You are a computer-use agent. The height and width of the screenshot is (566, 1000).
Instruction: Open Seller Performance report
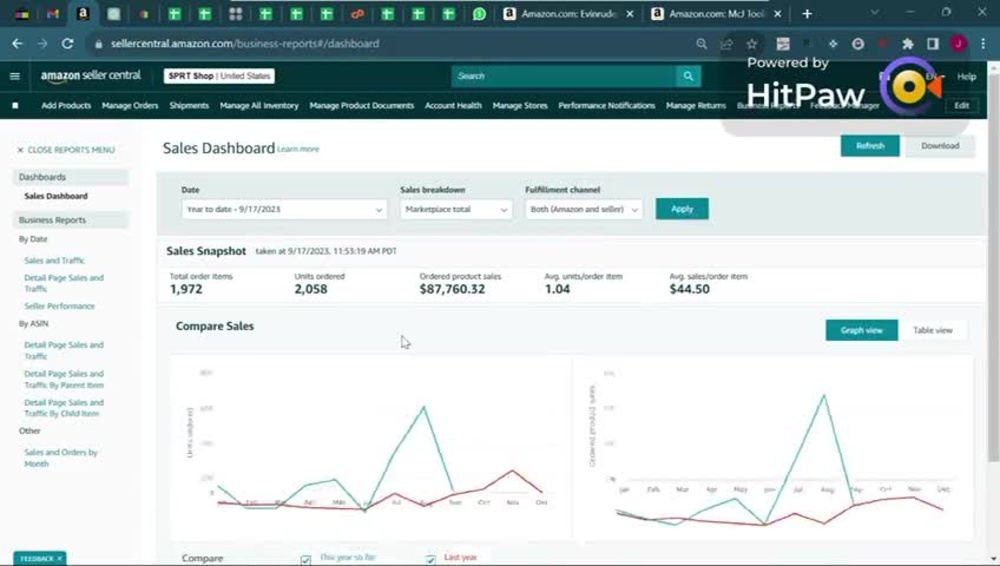point(59,306)
